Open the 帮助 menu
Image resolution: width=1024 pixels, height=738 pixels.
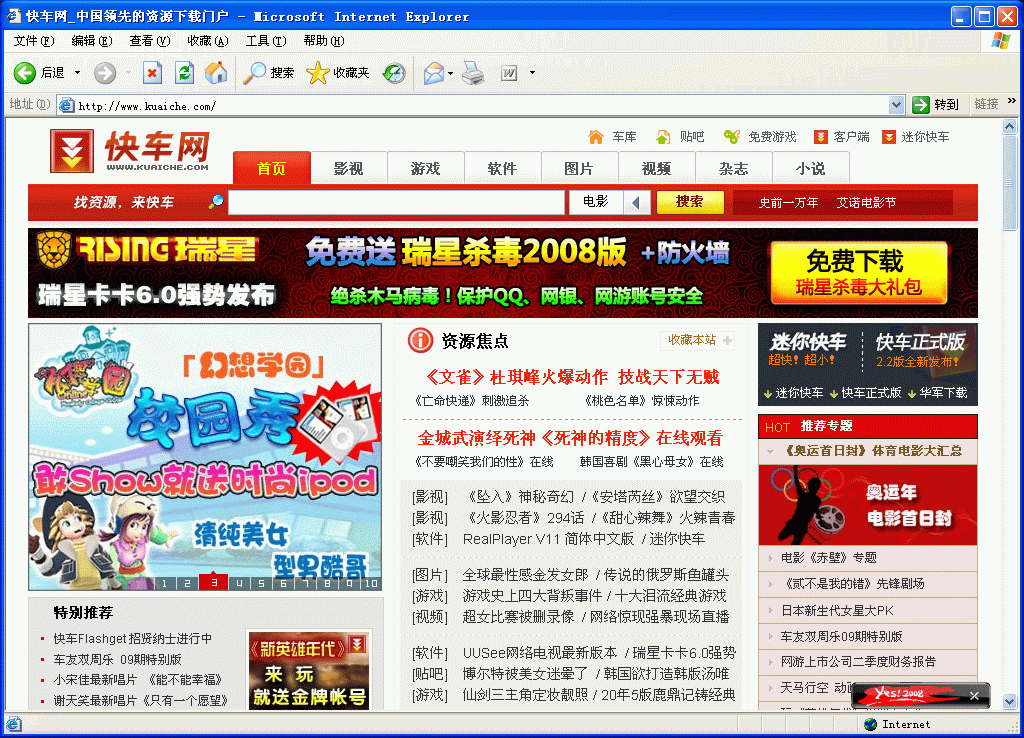pos(324,40)
